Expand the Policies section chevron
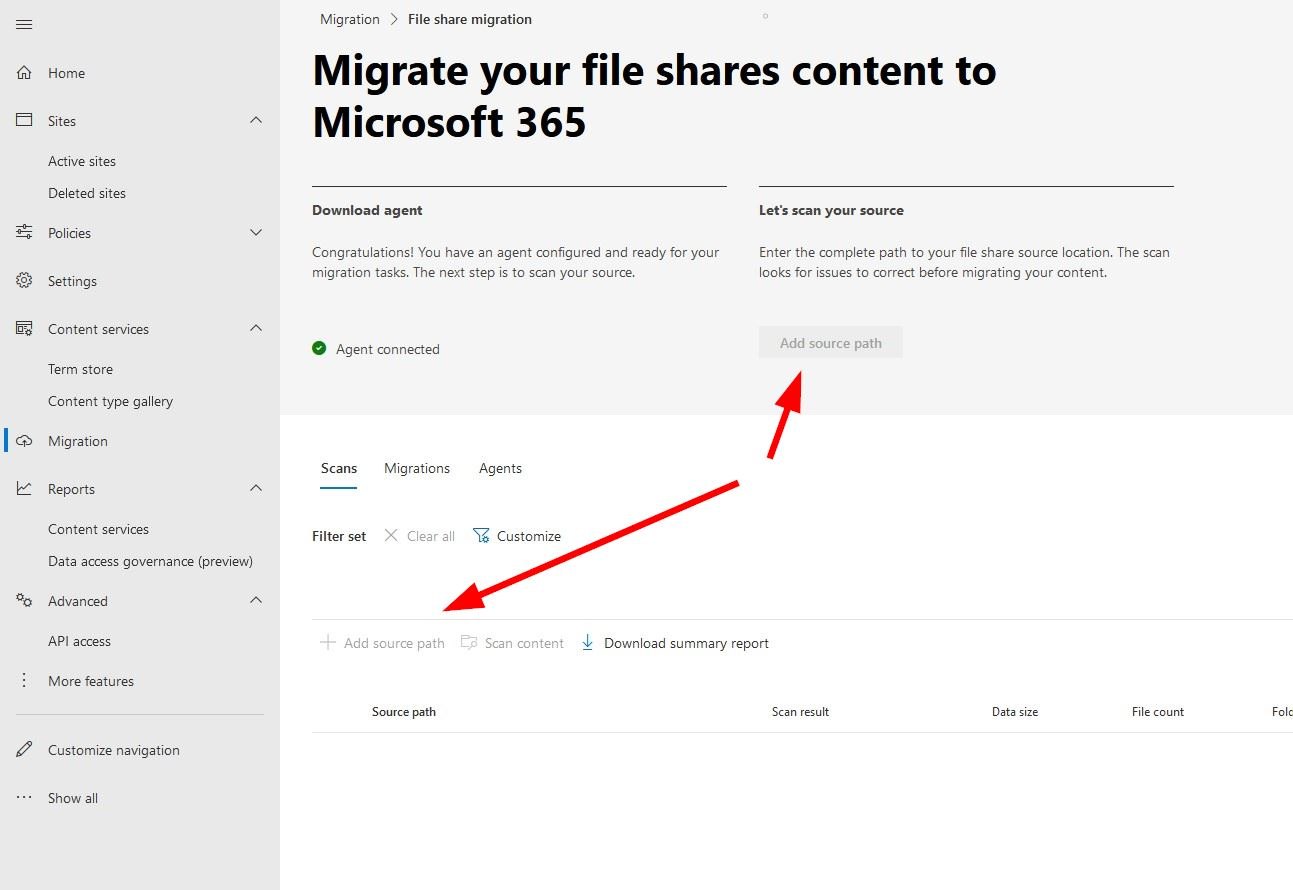 tap(256, 232)
